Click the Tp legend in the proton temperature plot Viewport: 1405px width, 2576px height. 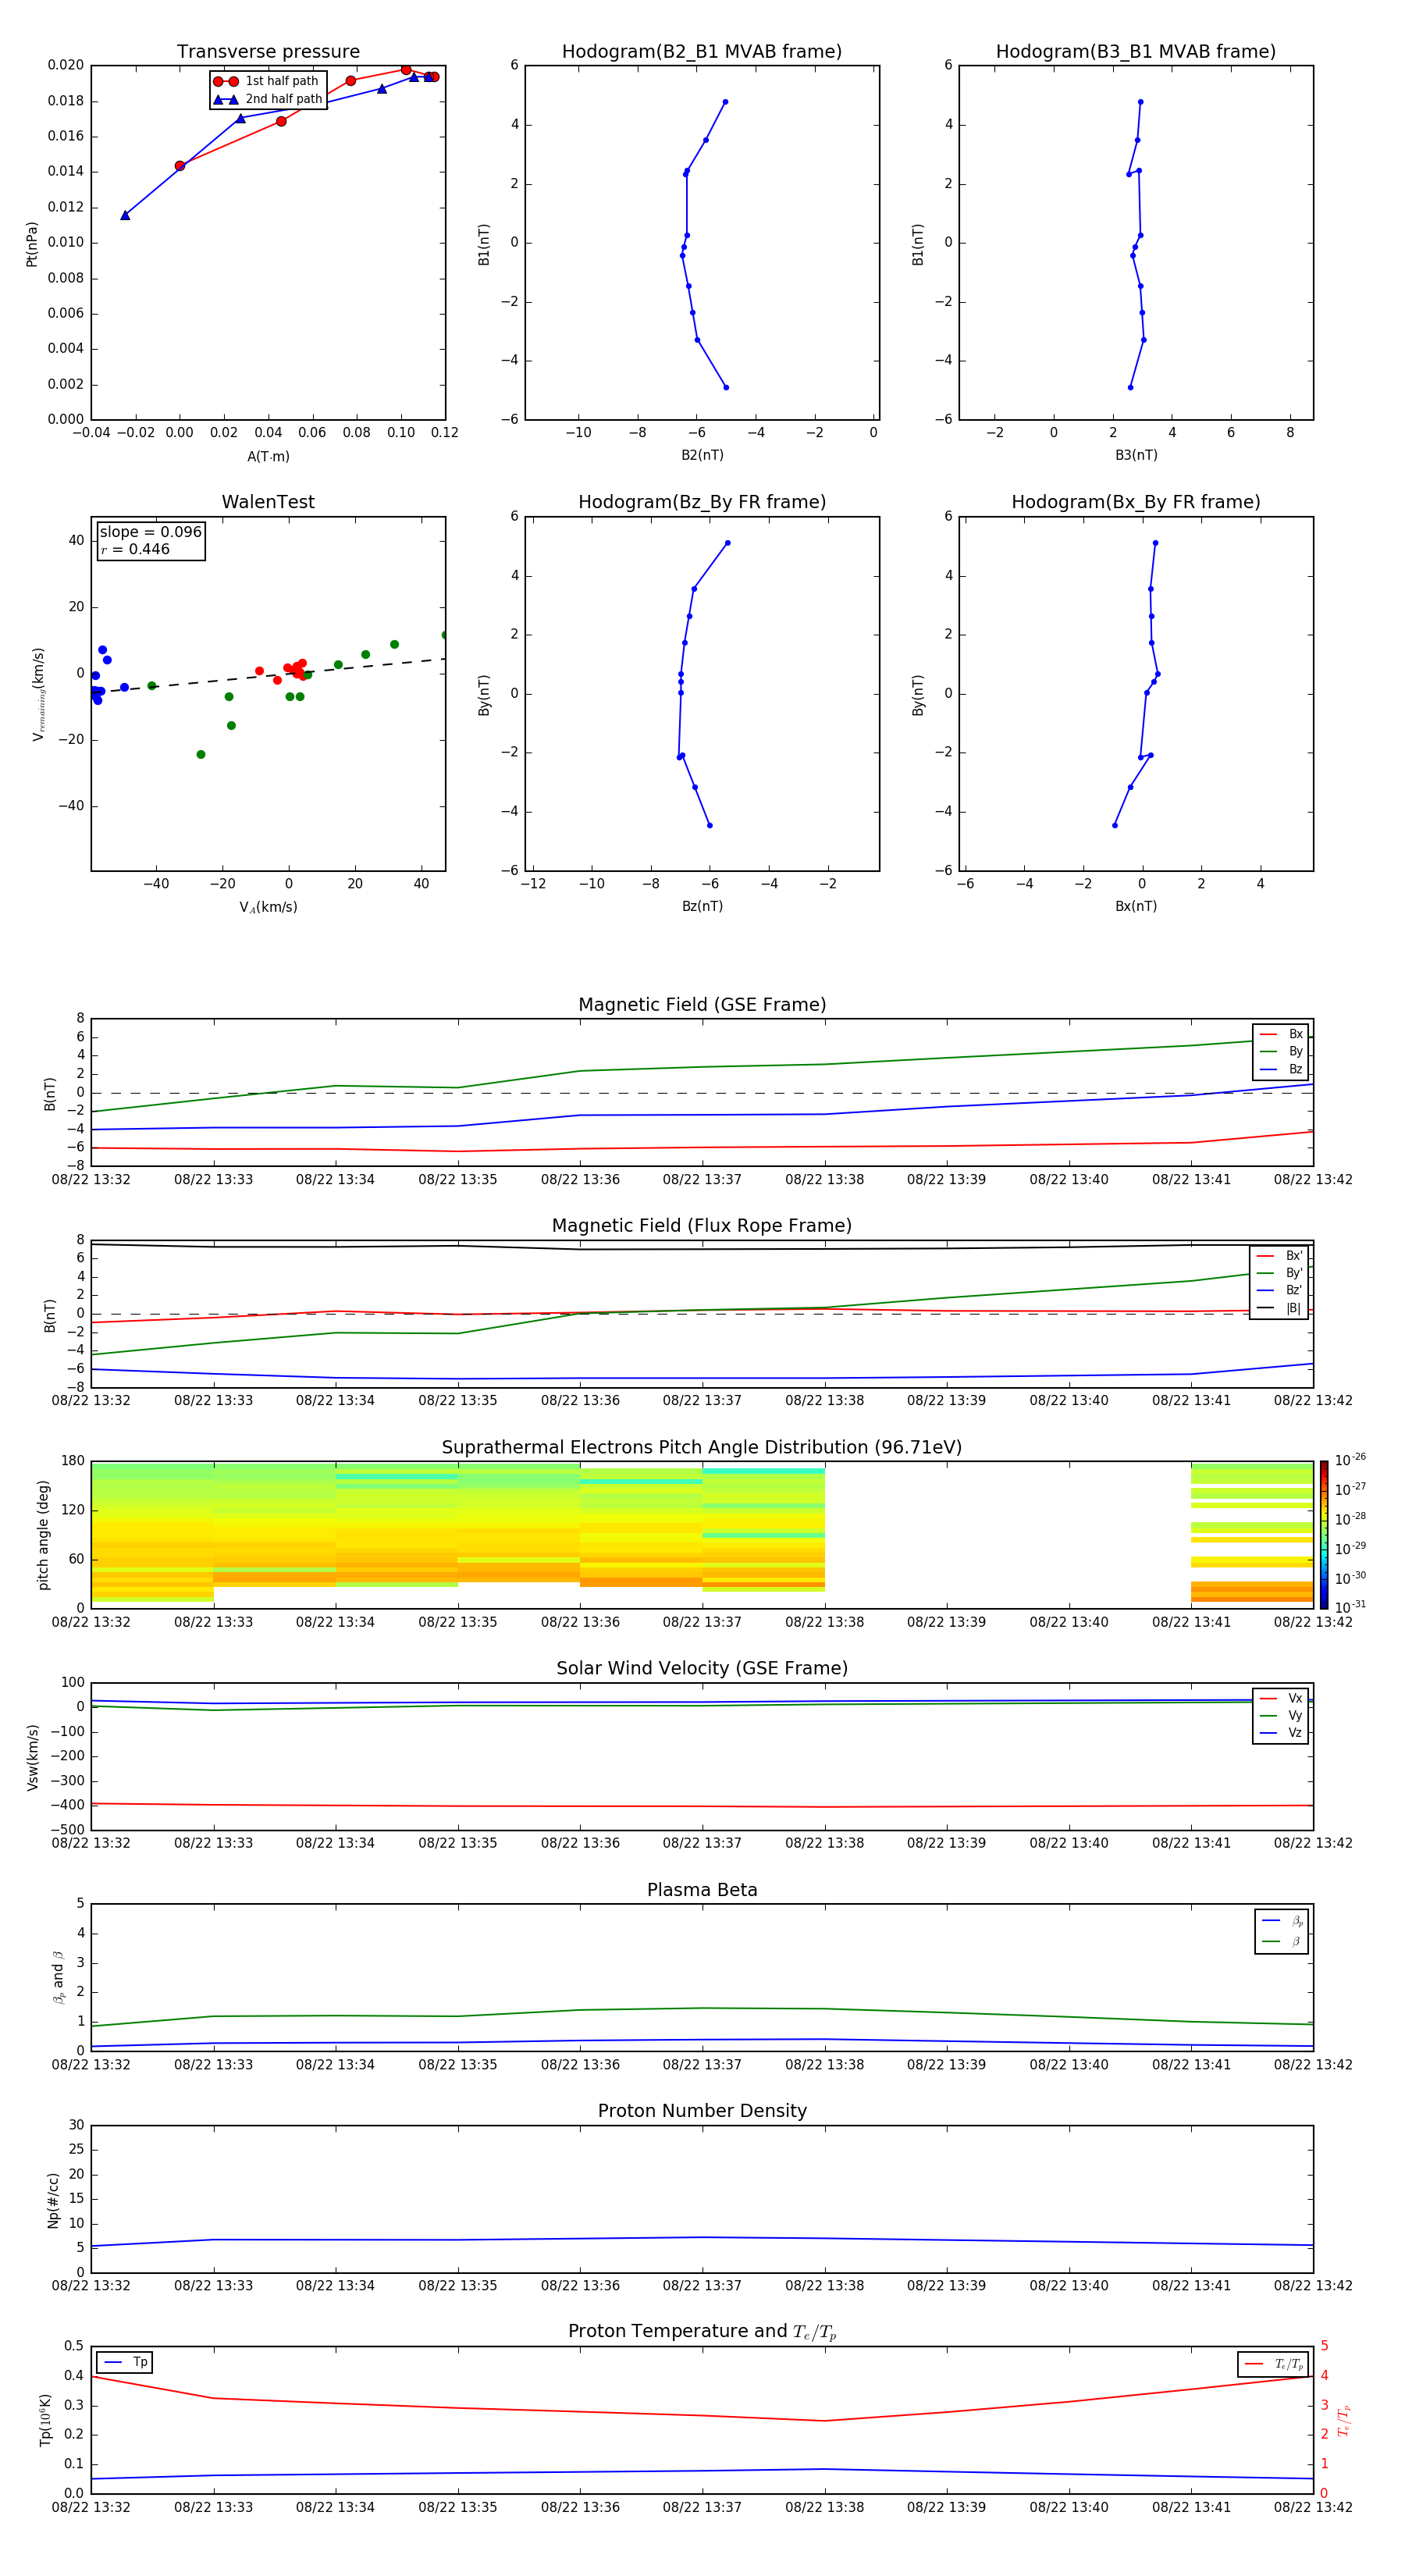[125, 2362]
